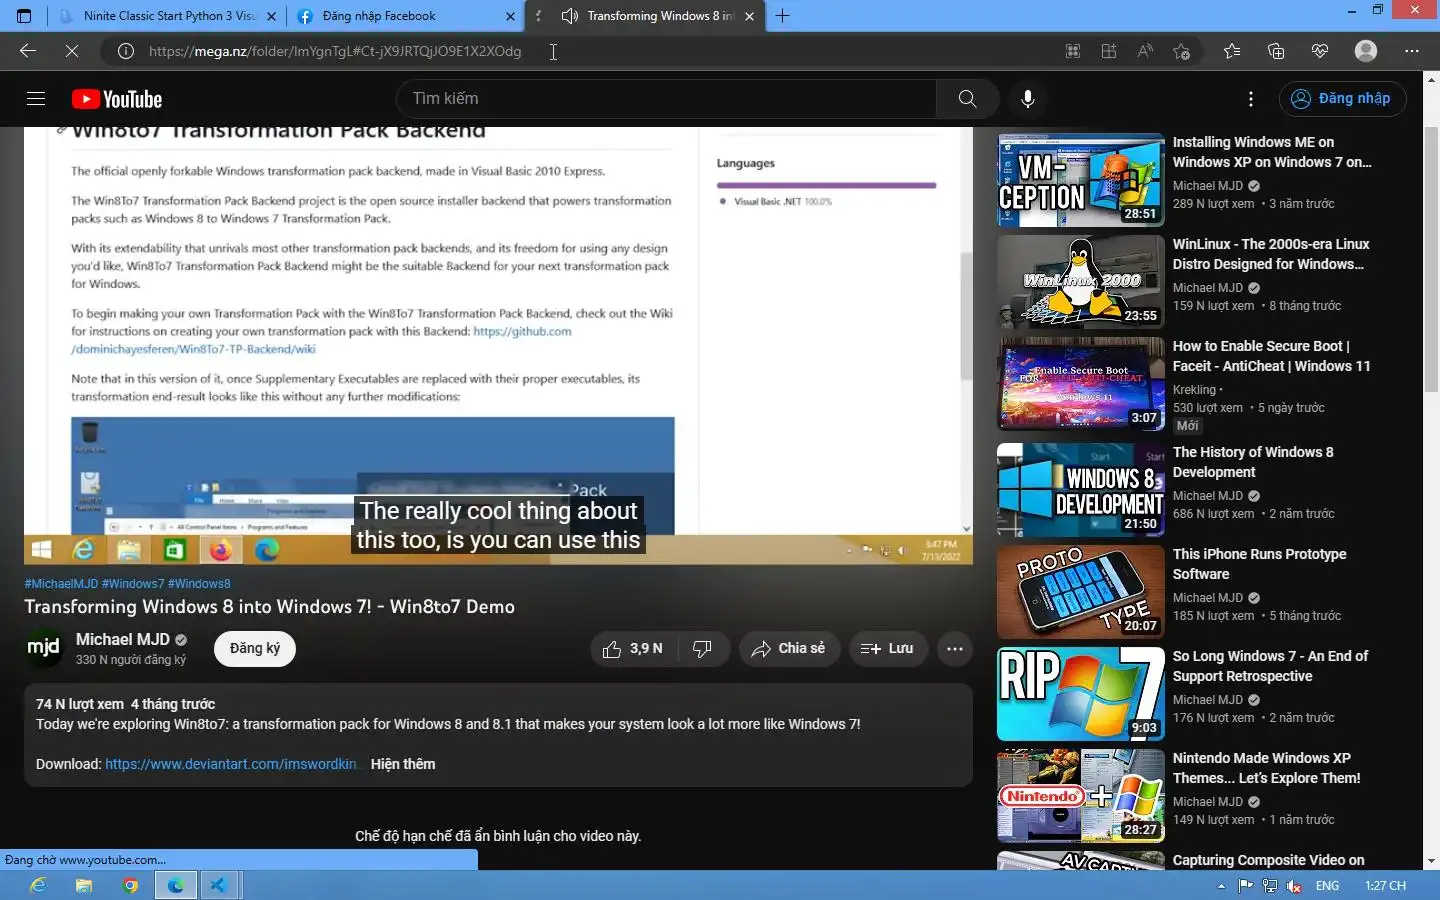Viewport: 1440px width, 900px height.
Task: Click the install app icon in address bar
Action: [x=1109, y=51]
